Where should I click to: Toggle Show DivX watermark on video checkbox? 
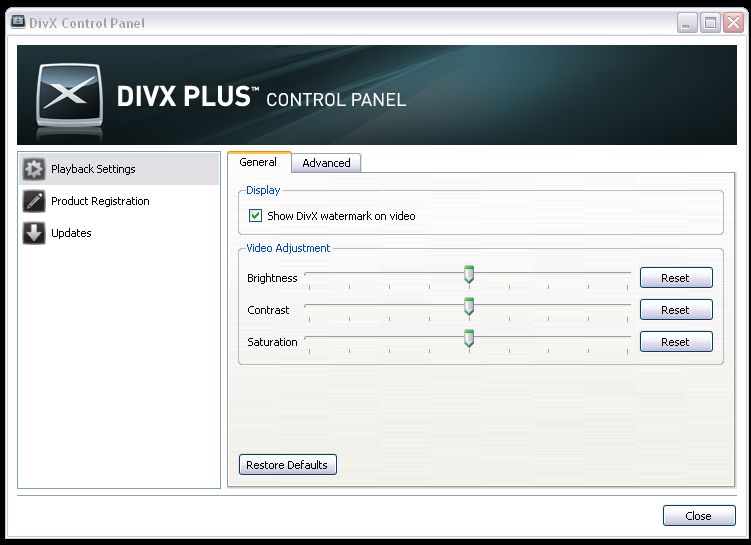255,216
